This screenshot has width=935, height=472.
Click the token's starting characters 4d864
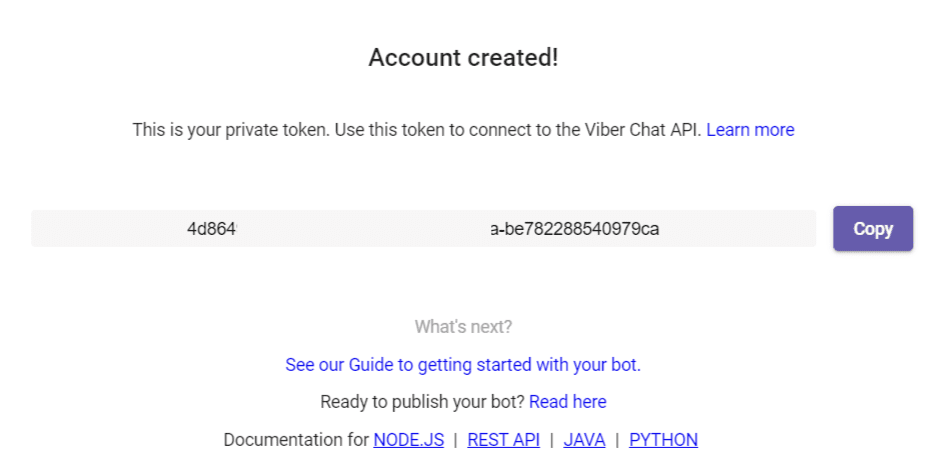coord(211,229)
